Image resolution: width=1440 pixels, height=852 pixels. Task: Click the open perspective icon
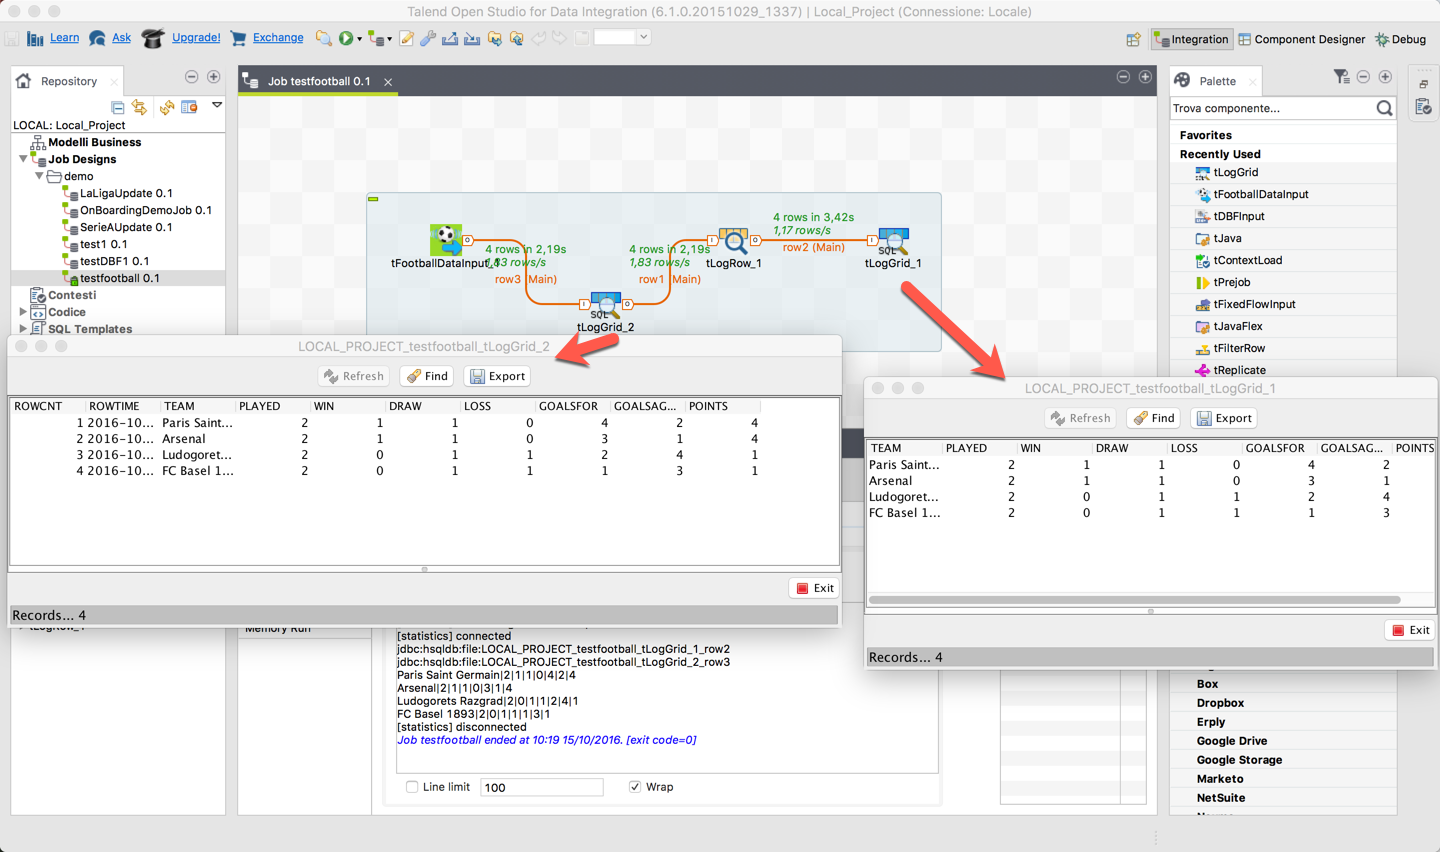[x=1133, y=40]
